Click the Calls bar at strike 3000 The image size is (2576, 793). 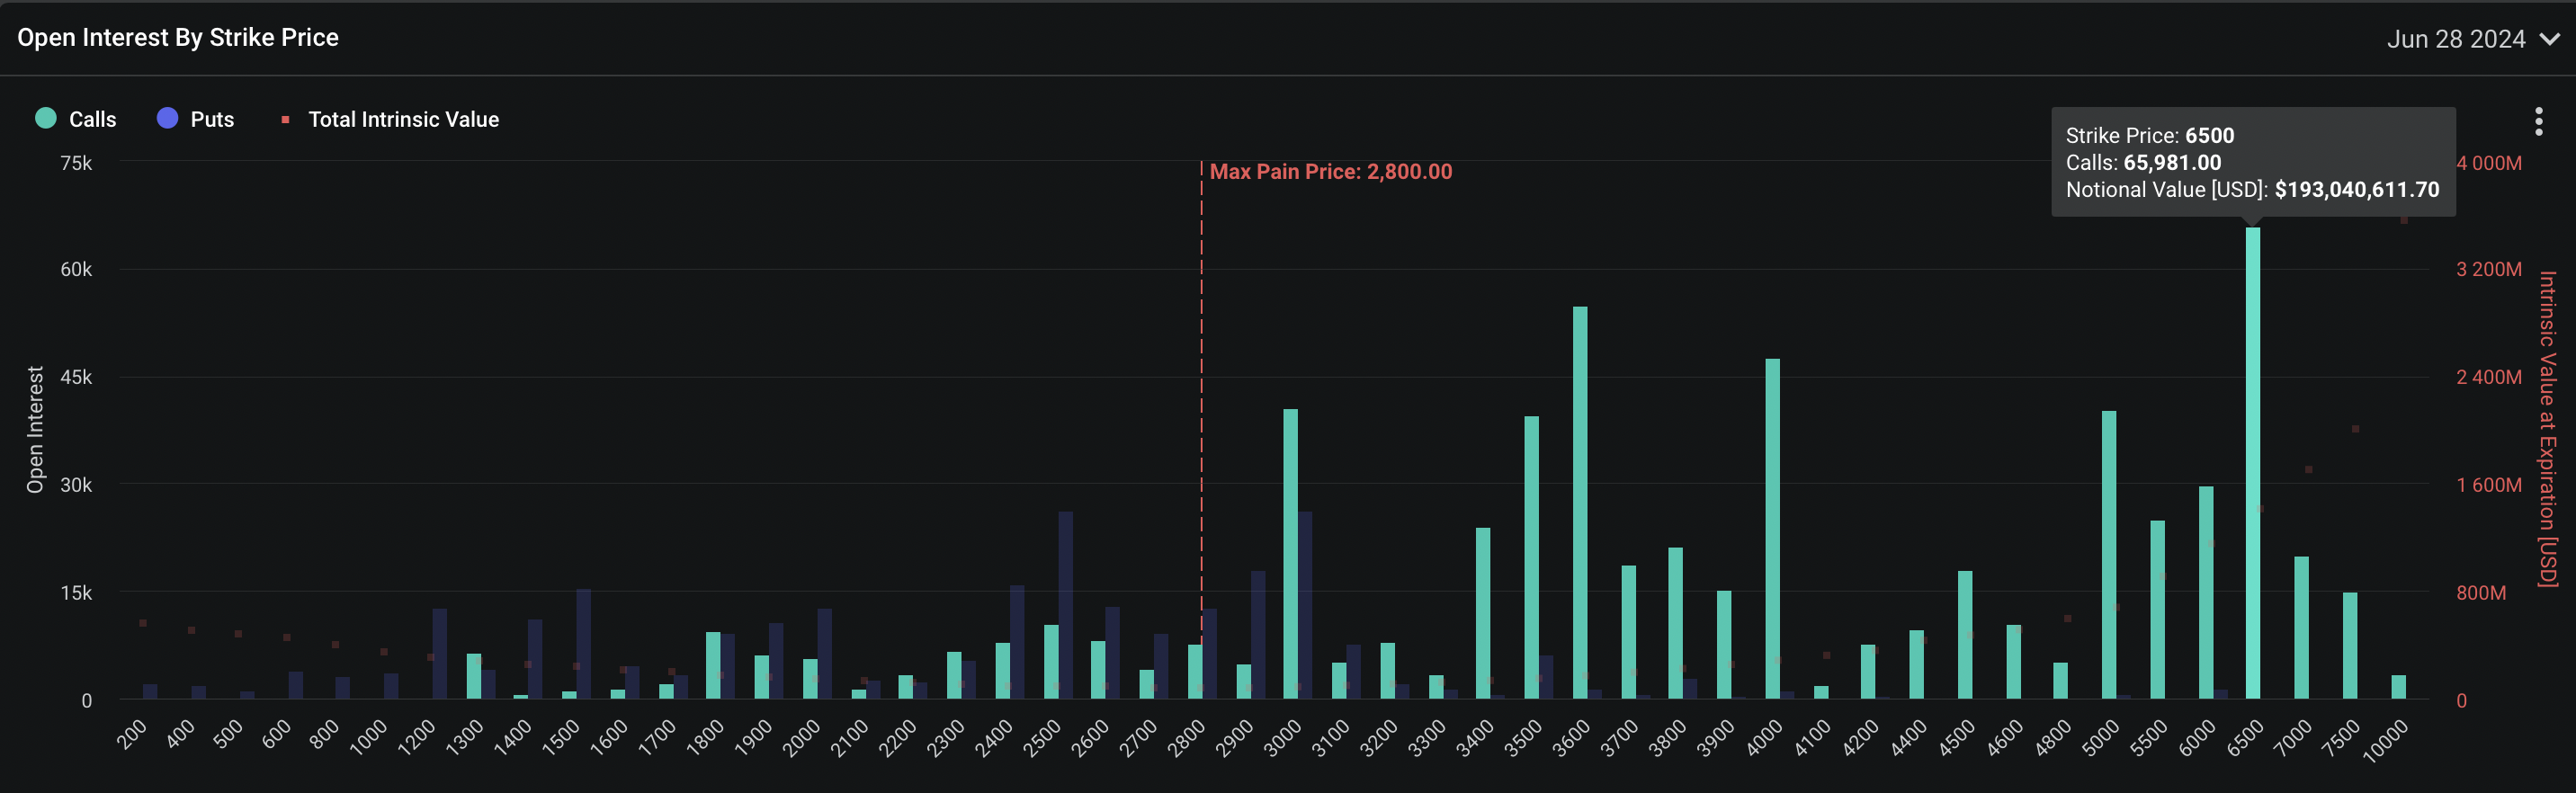point(1291,553)
